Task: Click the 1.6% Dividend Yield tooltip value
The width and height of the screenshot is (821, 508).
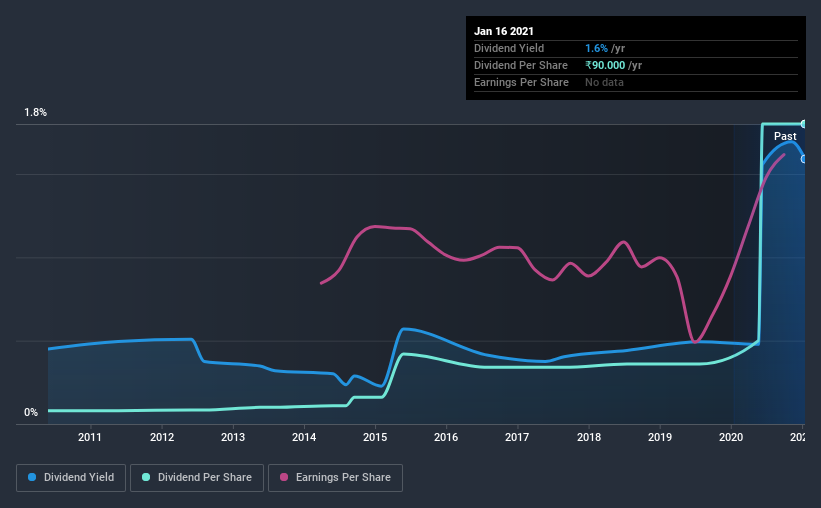Action: pyautogui.click(x=596, y=48)
